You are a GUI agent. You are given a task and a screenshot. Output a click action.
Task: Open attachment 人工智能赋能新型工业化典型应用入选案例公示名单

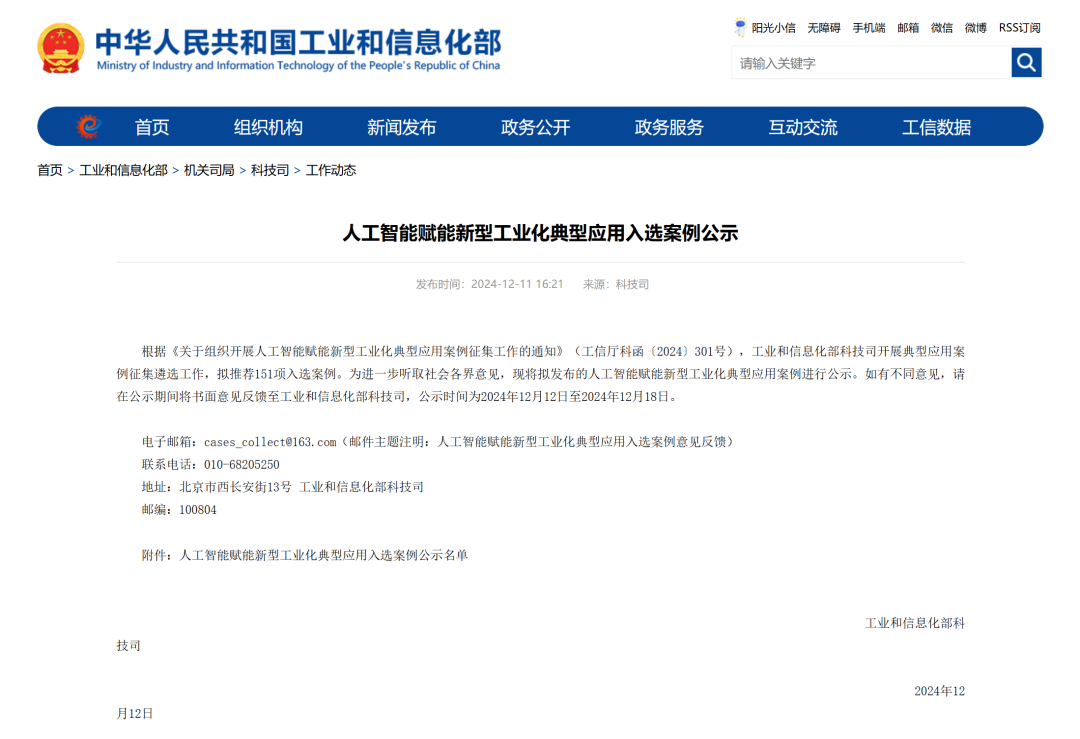(x=324, y=555)
